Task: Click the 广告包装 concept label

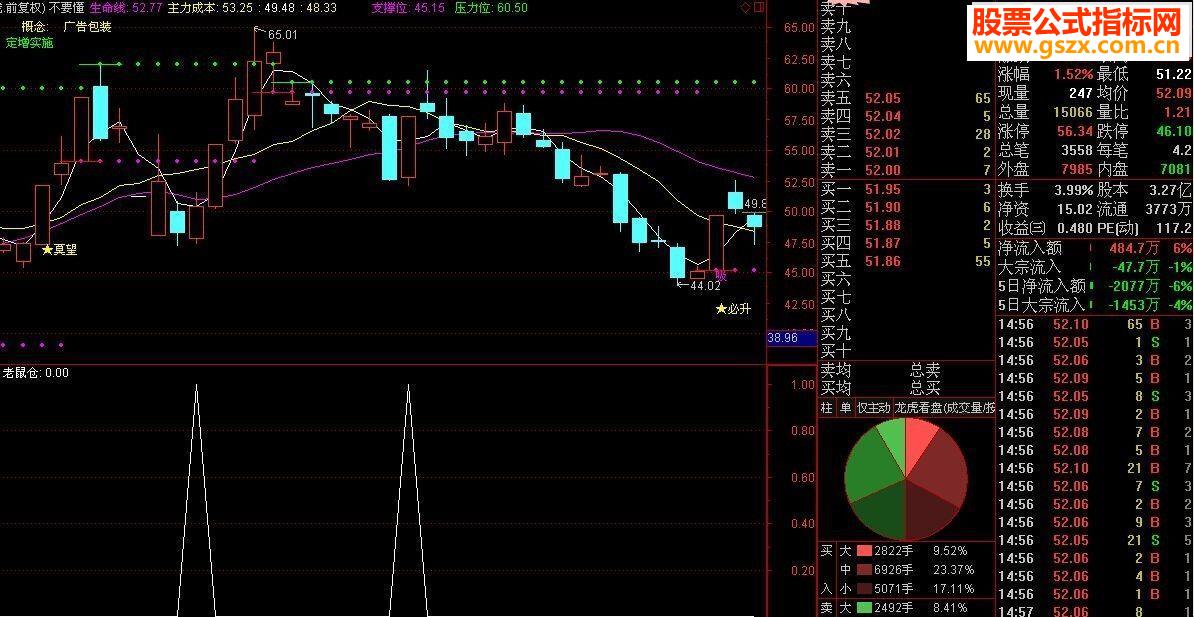Action: 88,27
